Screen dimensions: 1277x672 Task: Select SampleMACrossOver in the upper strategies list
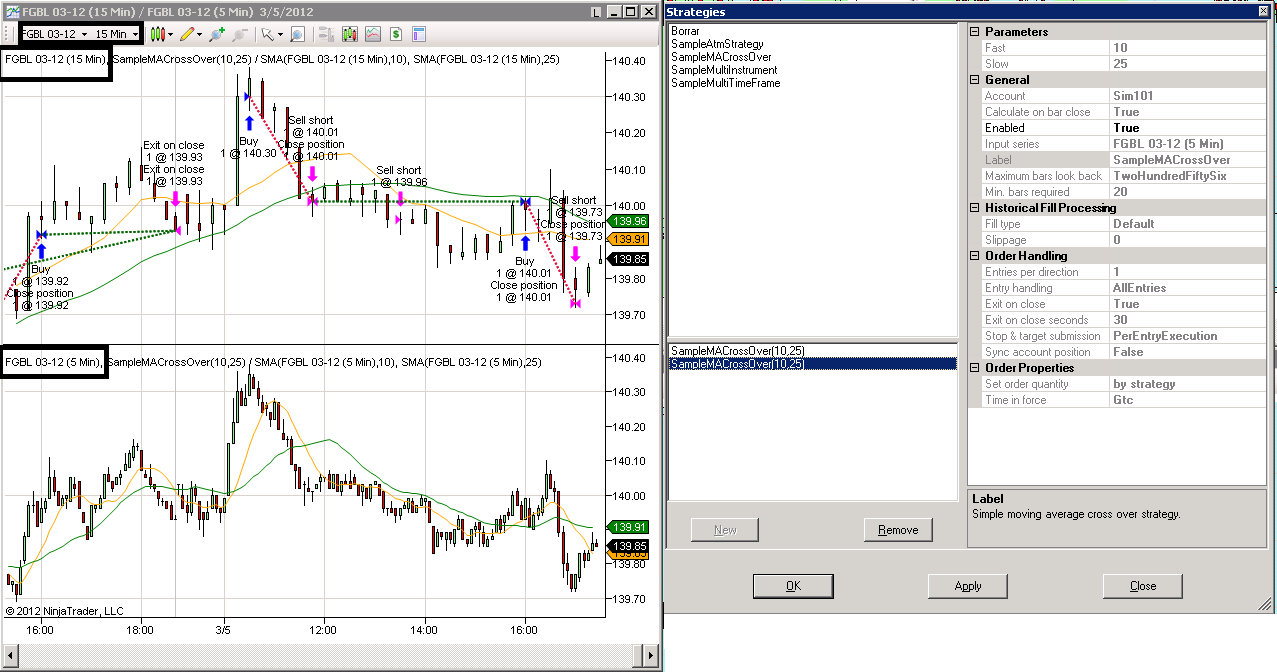tap(721, 57)
